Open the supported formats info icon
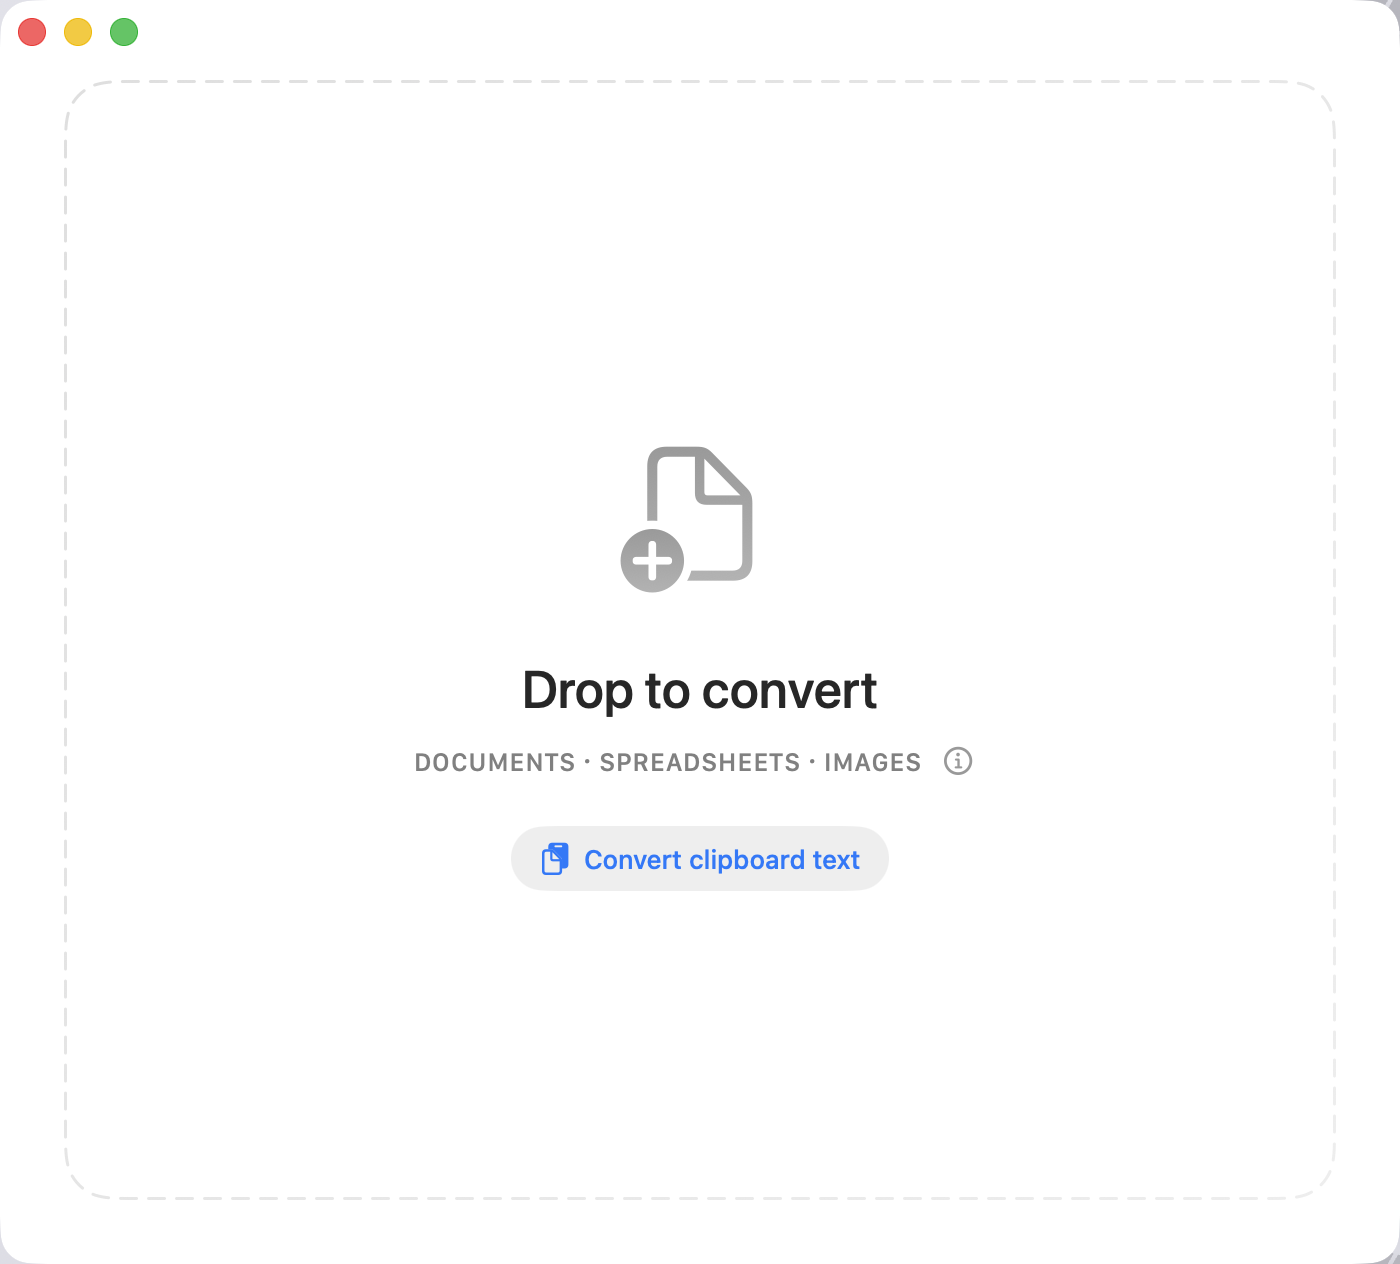The height and width of the screenshot is (1264, 1400). coord(958,761)
